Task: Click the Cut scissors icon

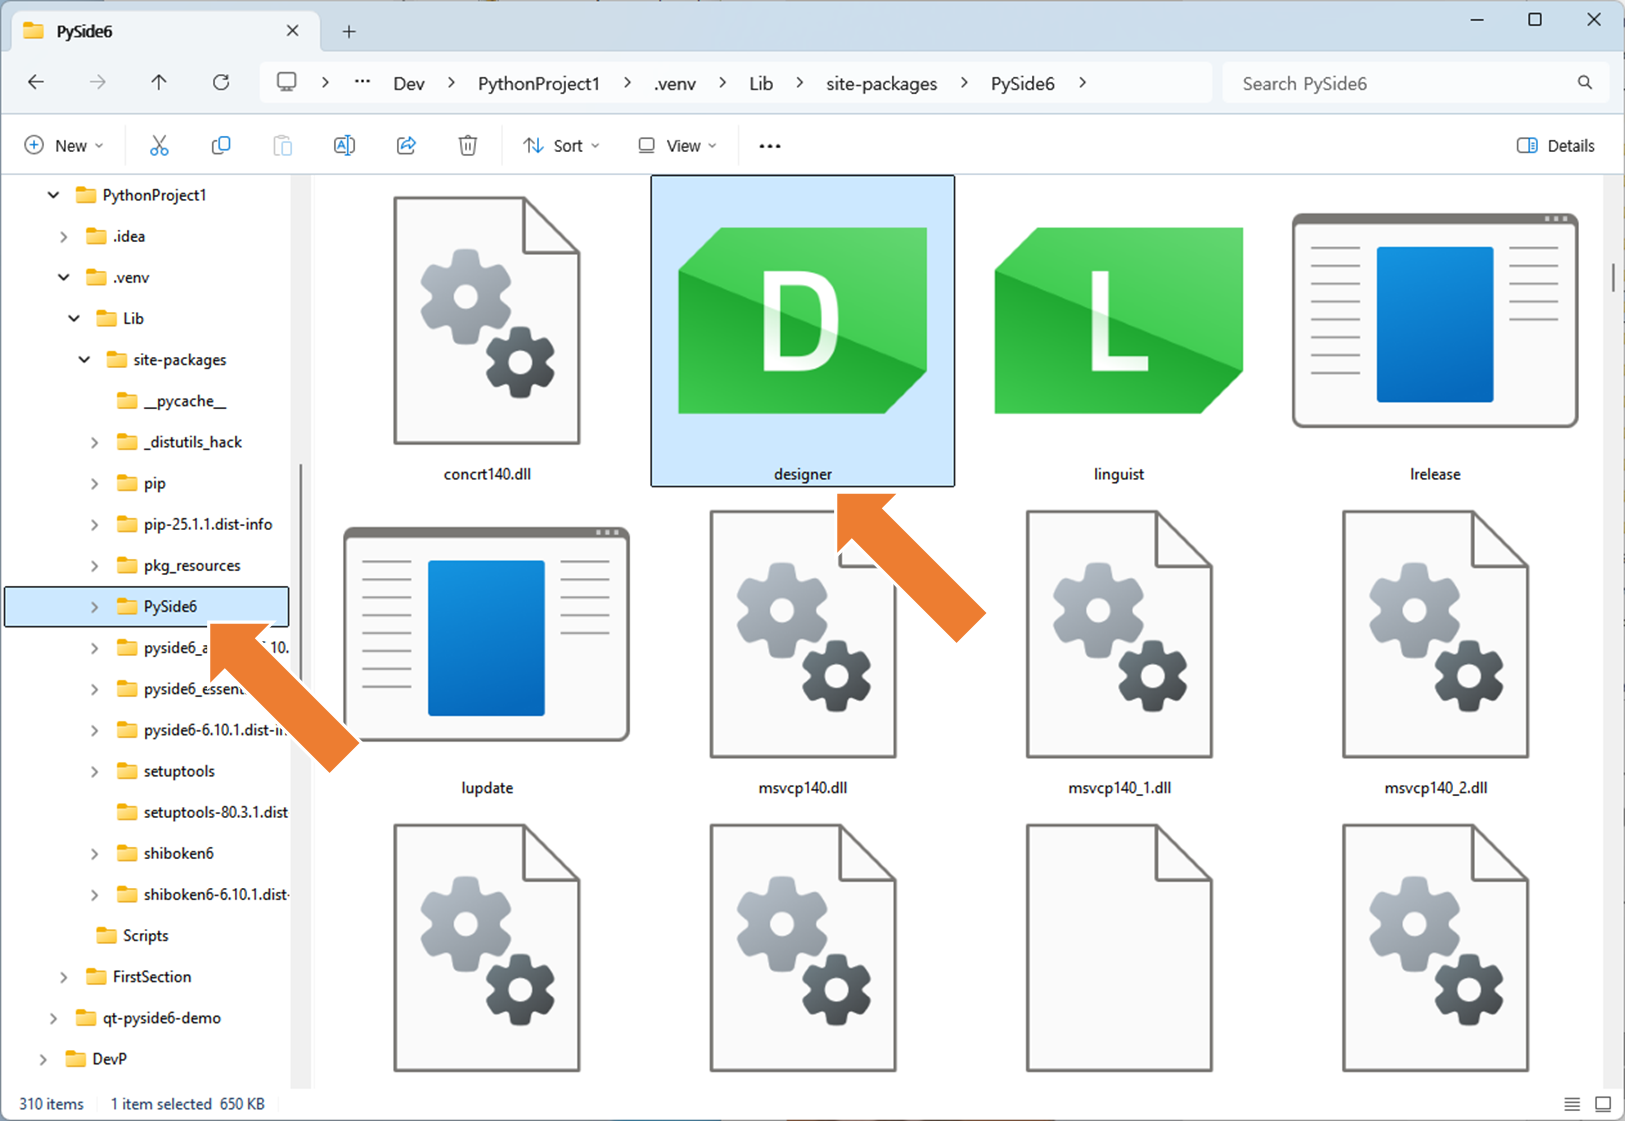Action: pos(159,146)
